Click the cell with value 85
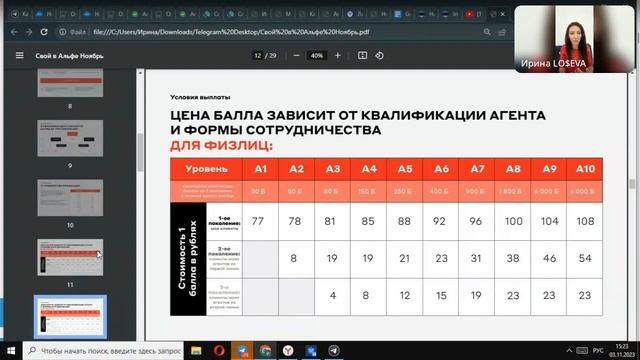The width and height of the screenshot is (640, 360). [368, 221]
